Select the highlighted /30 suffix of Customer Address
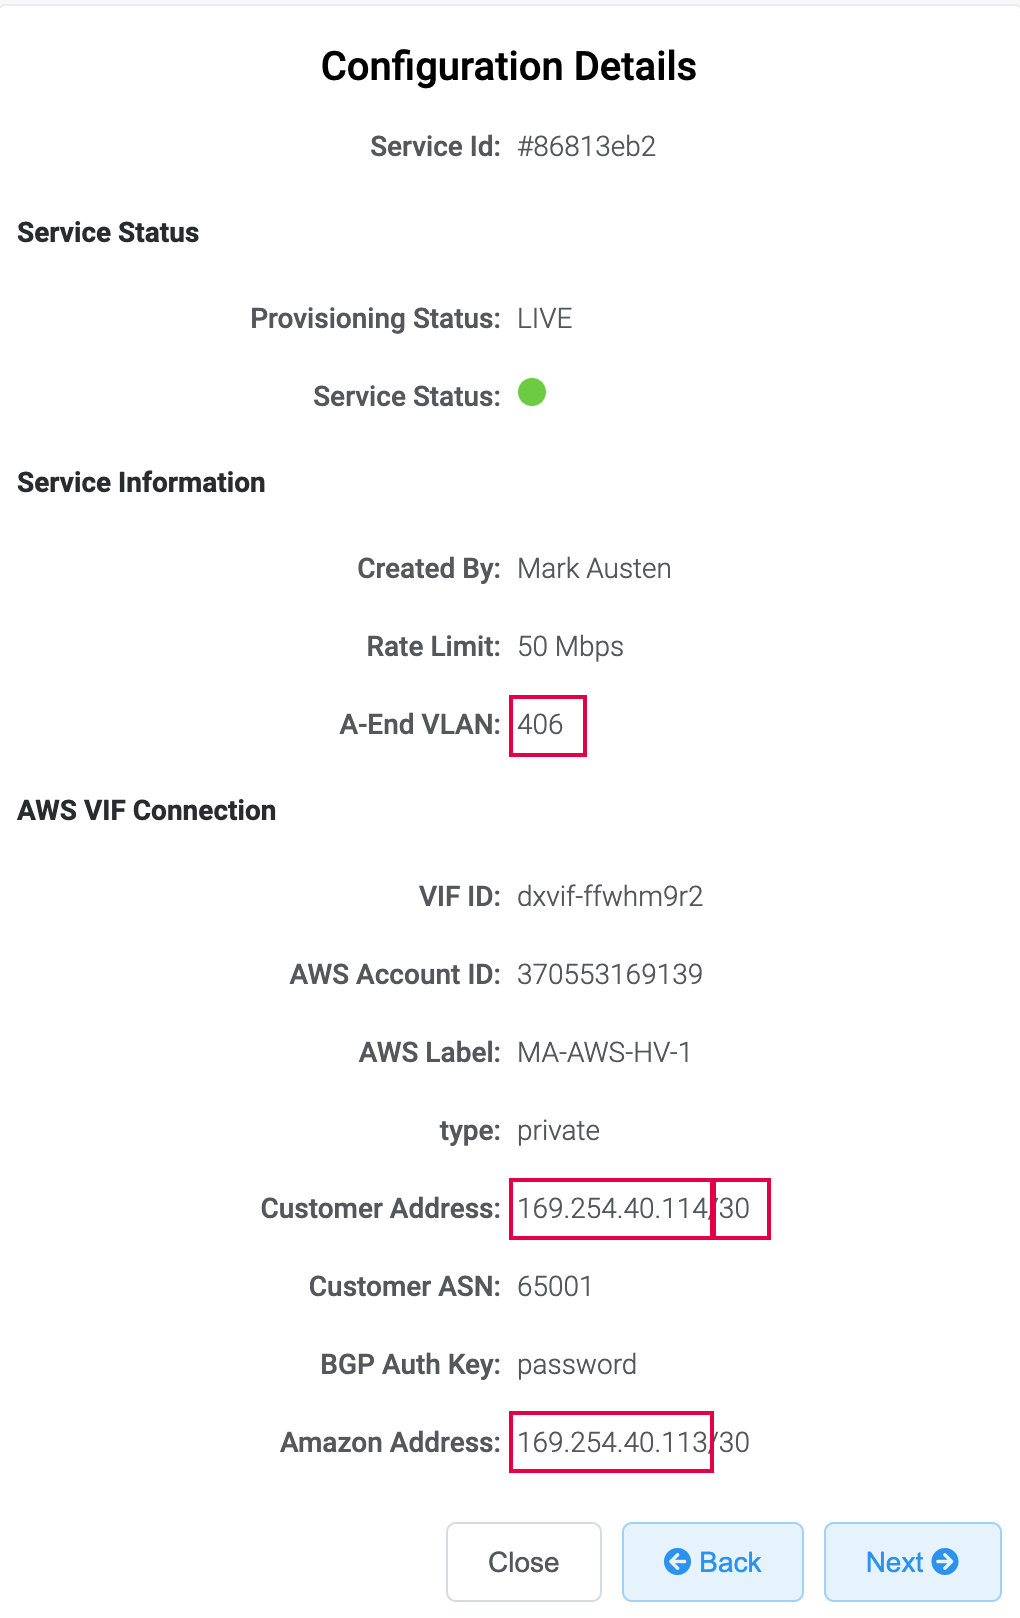This screenshot has height=1618, width=1020. click(x=740, y=1208)
